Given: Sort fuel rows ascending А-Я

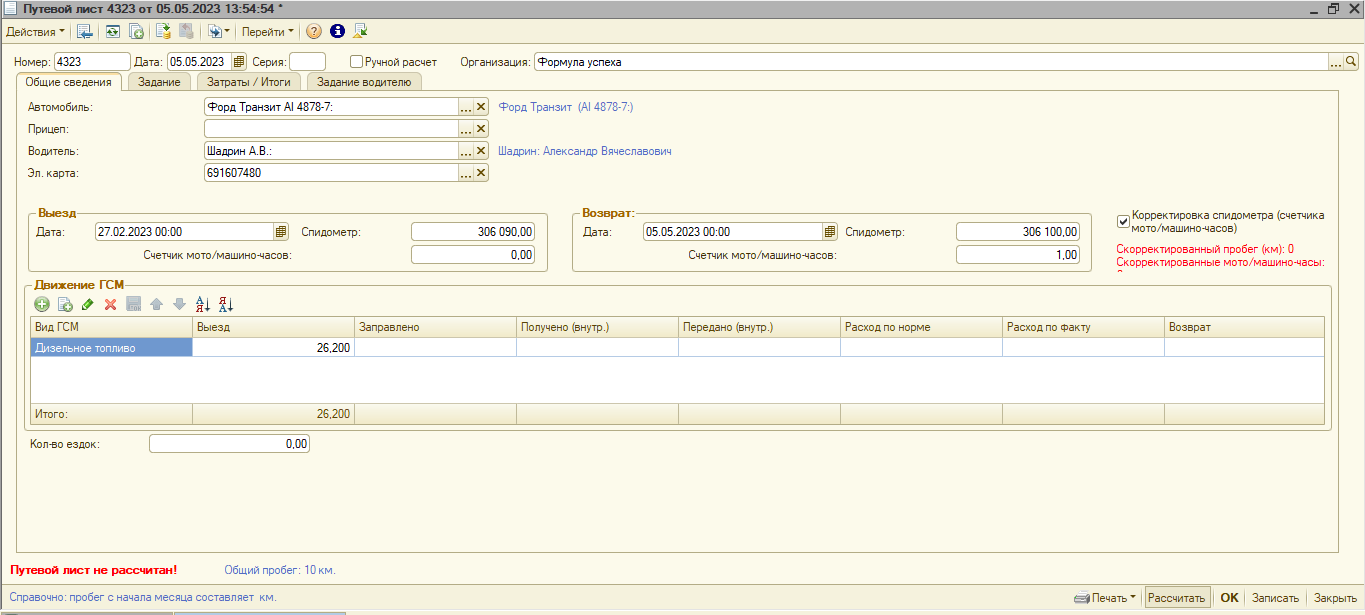Looking at the screenshot, I should [x=203, y=304].
